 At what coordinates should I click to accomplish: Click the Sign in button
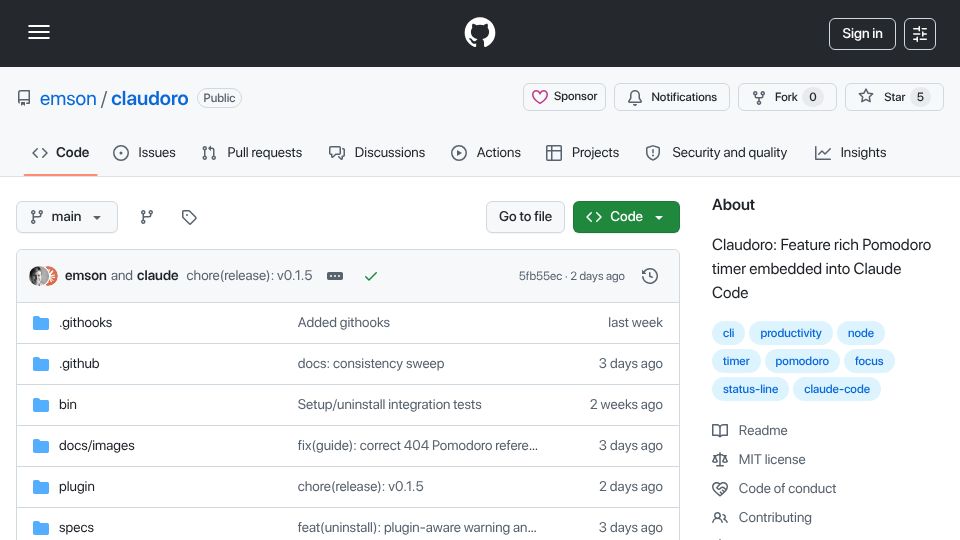pyautogui.click(x=862, y=34)
